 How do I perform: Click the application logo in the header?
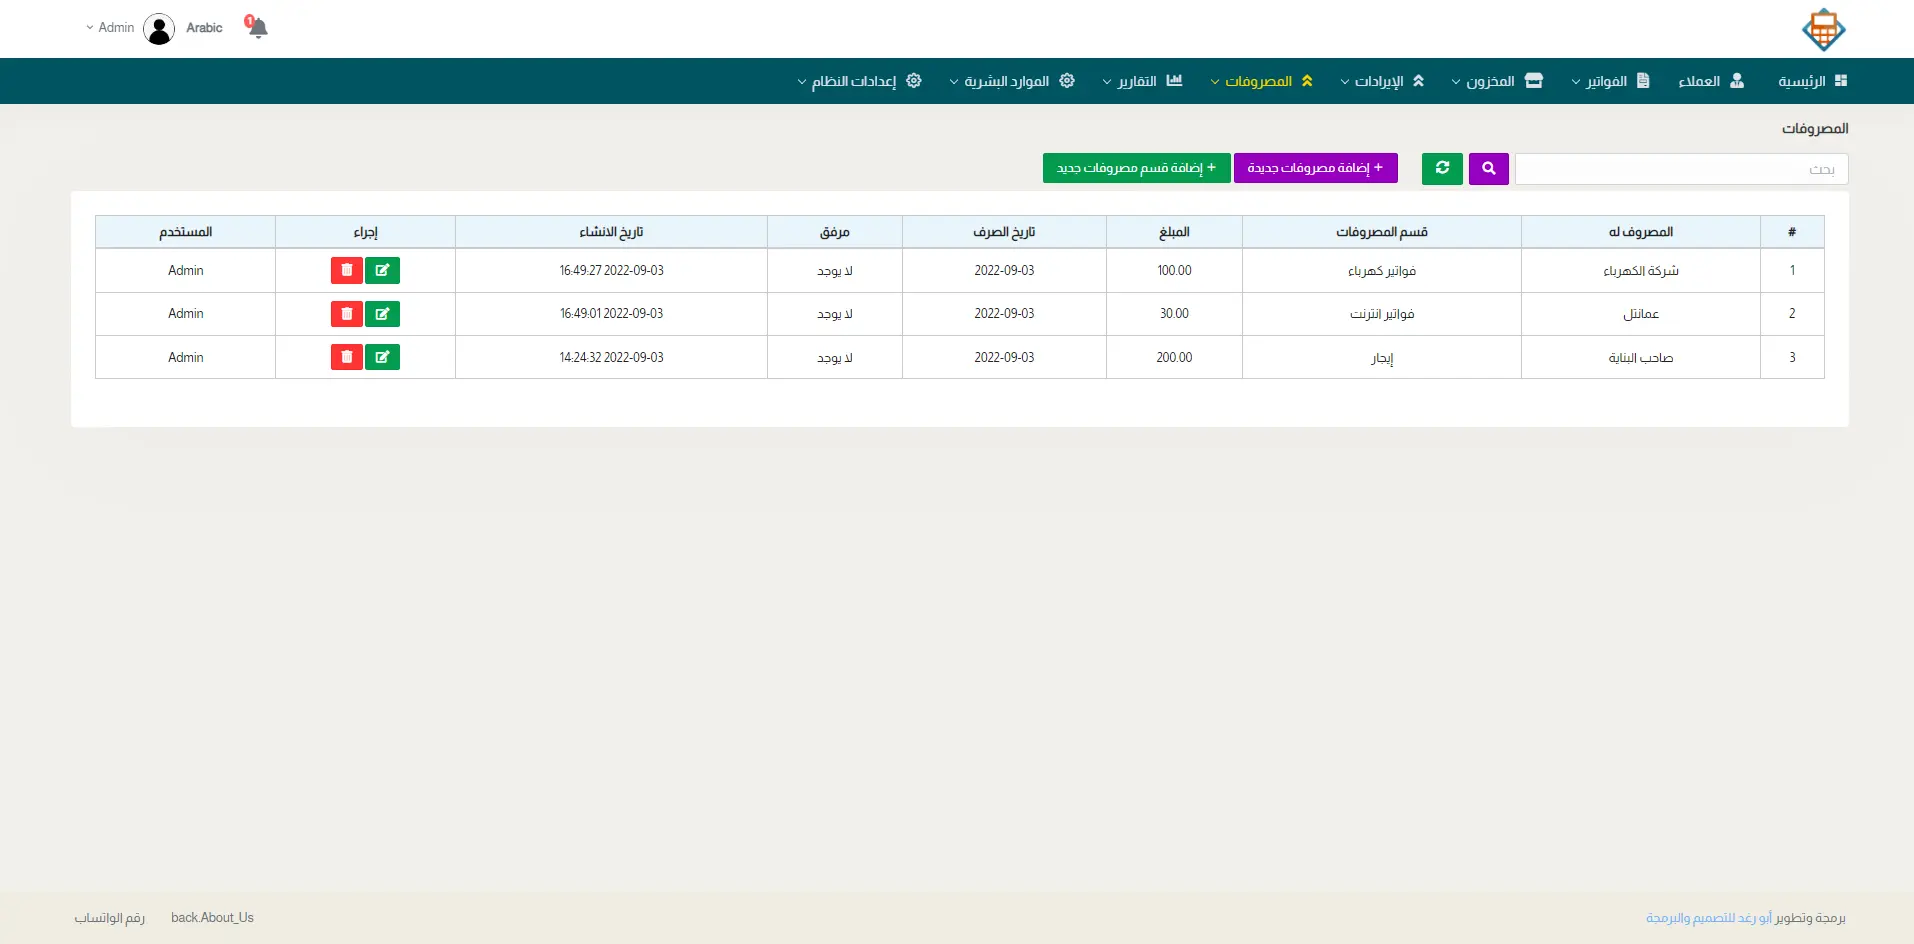(x=1823, y=30)
